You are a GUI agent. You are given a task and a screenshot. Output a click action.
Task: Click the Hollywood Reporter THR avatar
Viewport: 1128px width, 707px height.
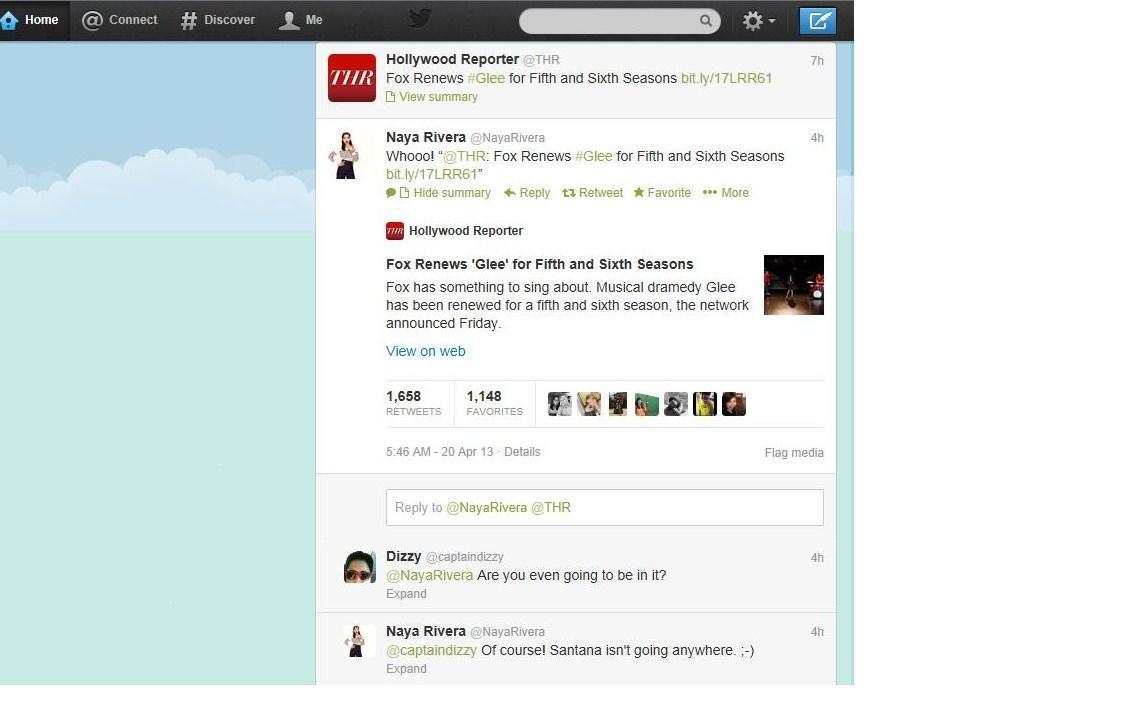click(x=352, y=78)
